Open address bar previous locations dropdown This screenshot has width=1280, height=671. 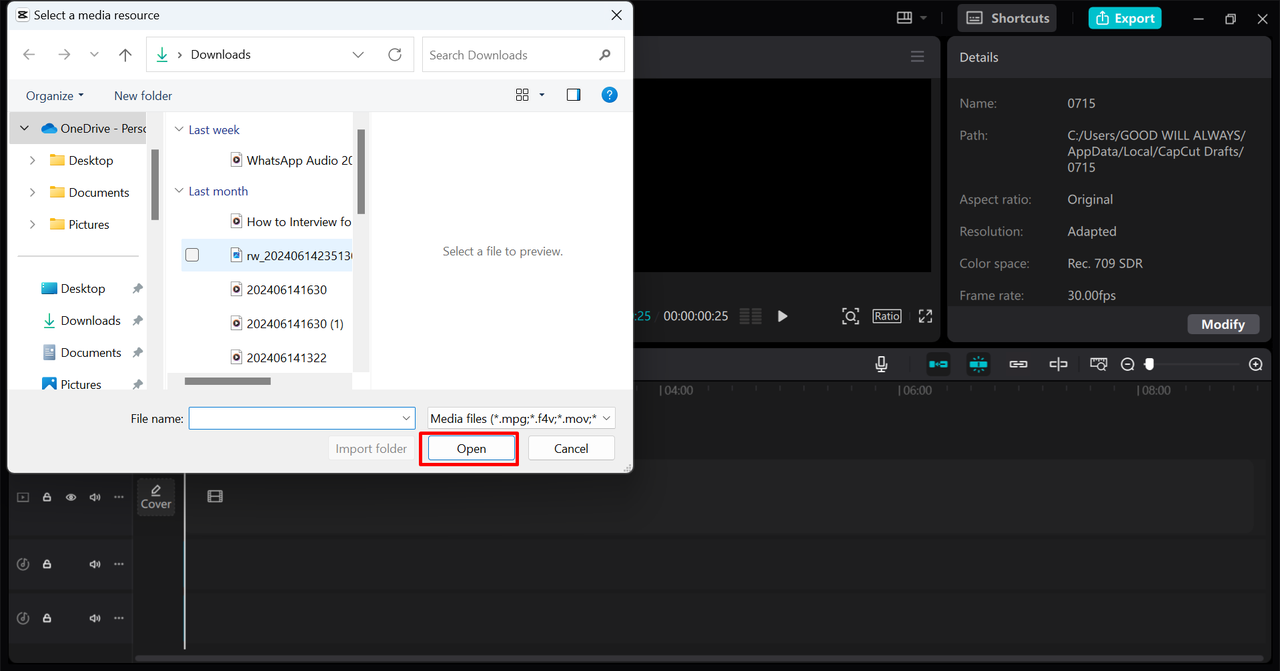pos(358,55)
